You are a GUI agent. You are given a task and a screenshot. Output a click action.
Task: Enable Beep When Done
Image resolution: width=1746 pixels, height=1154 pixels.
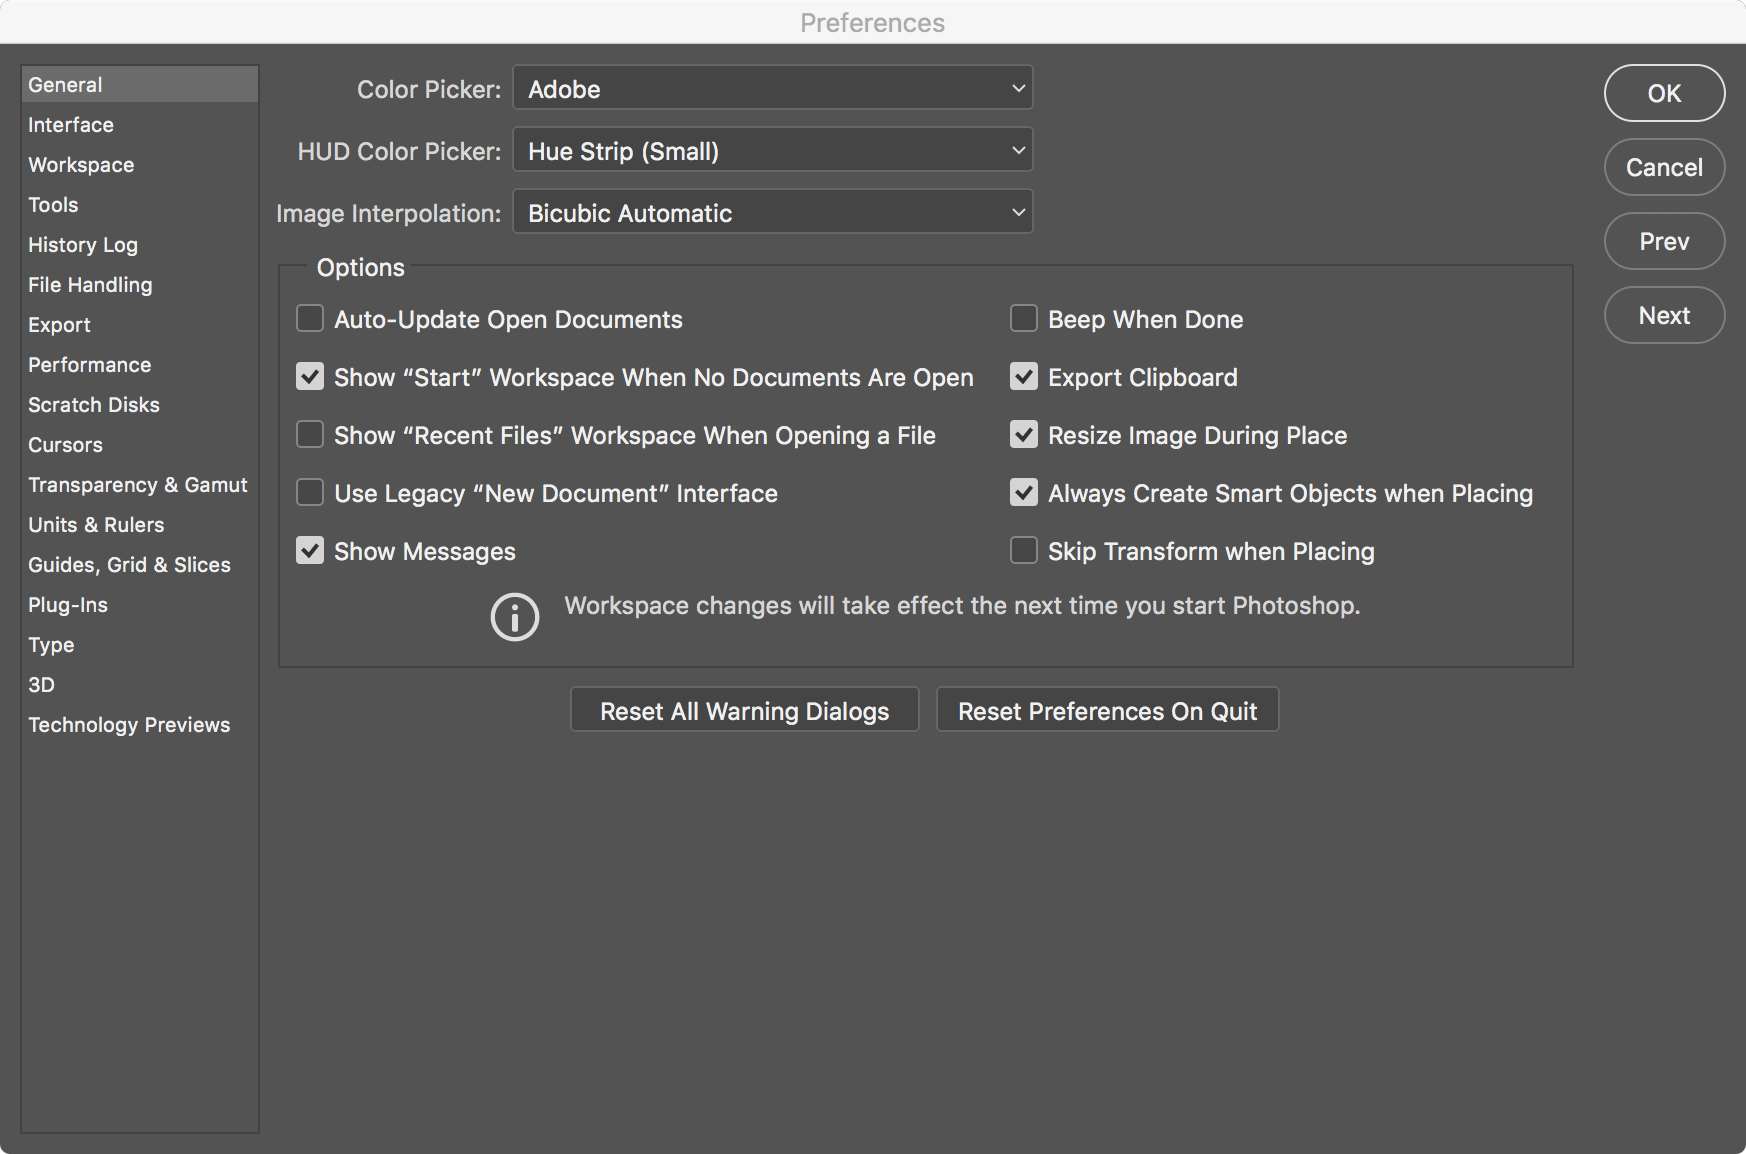tap(1023, 319)
